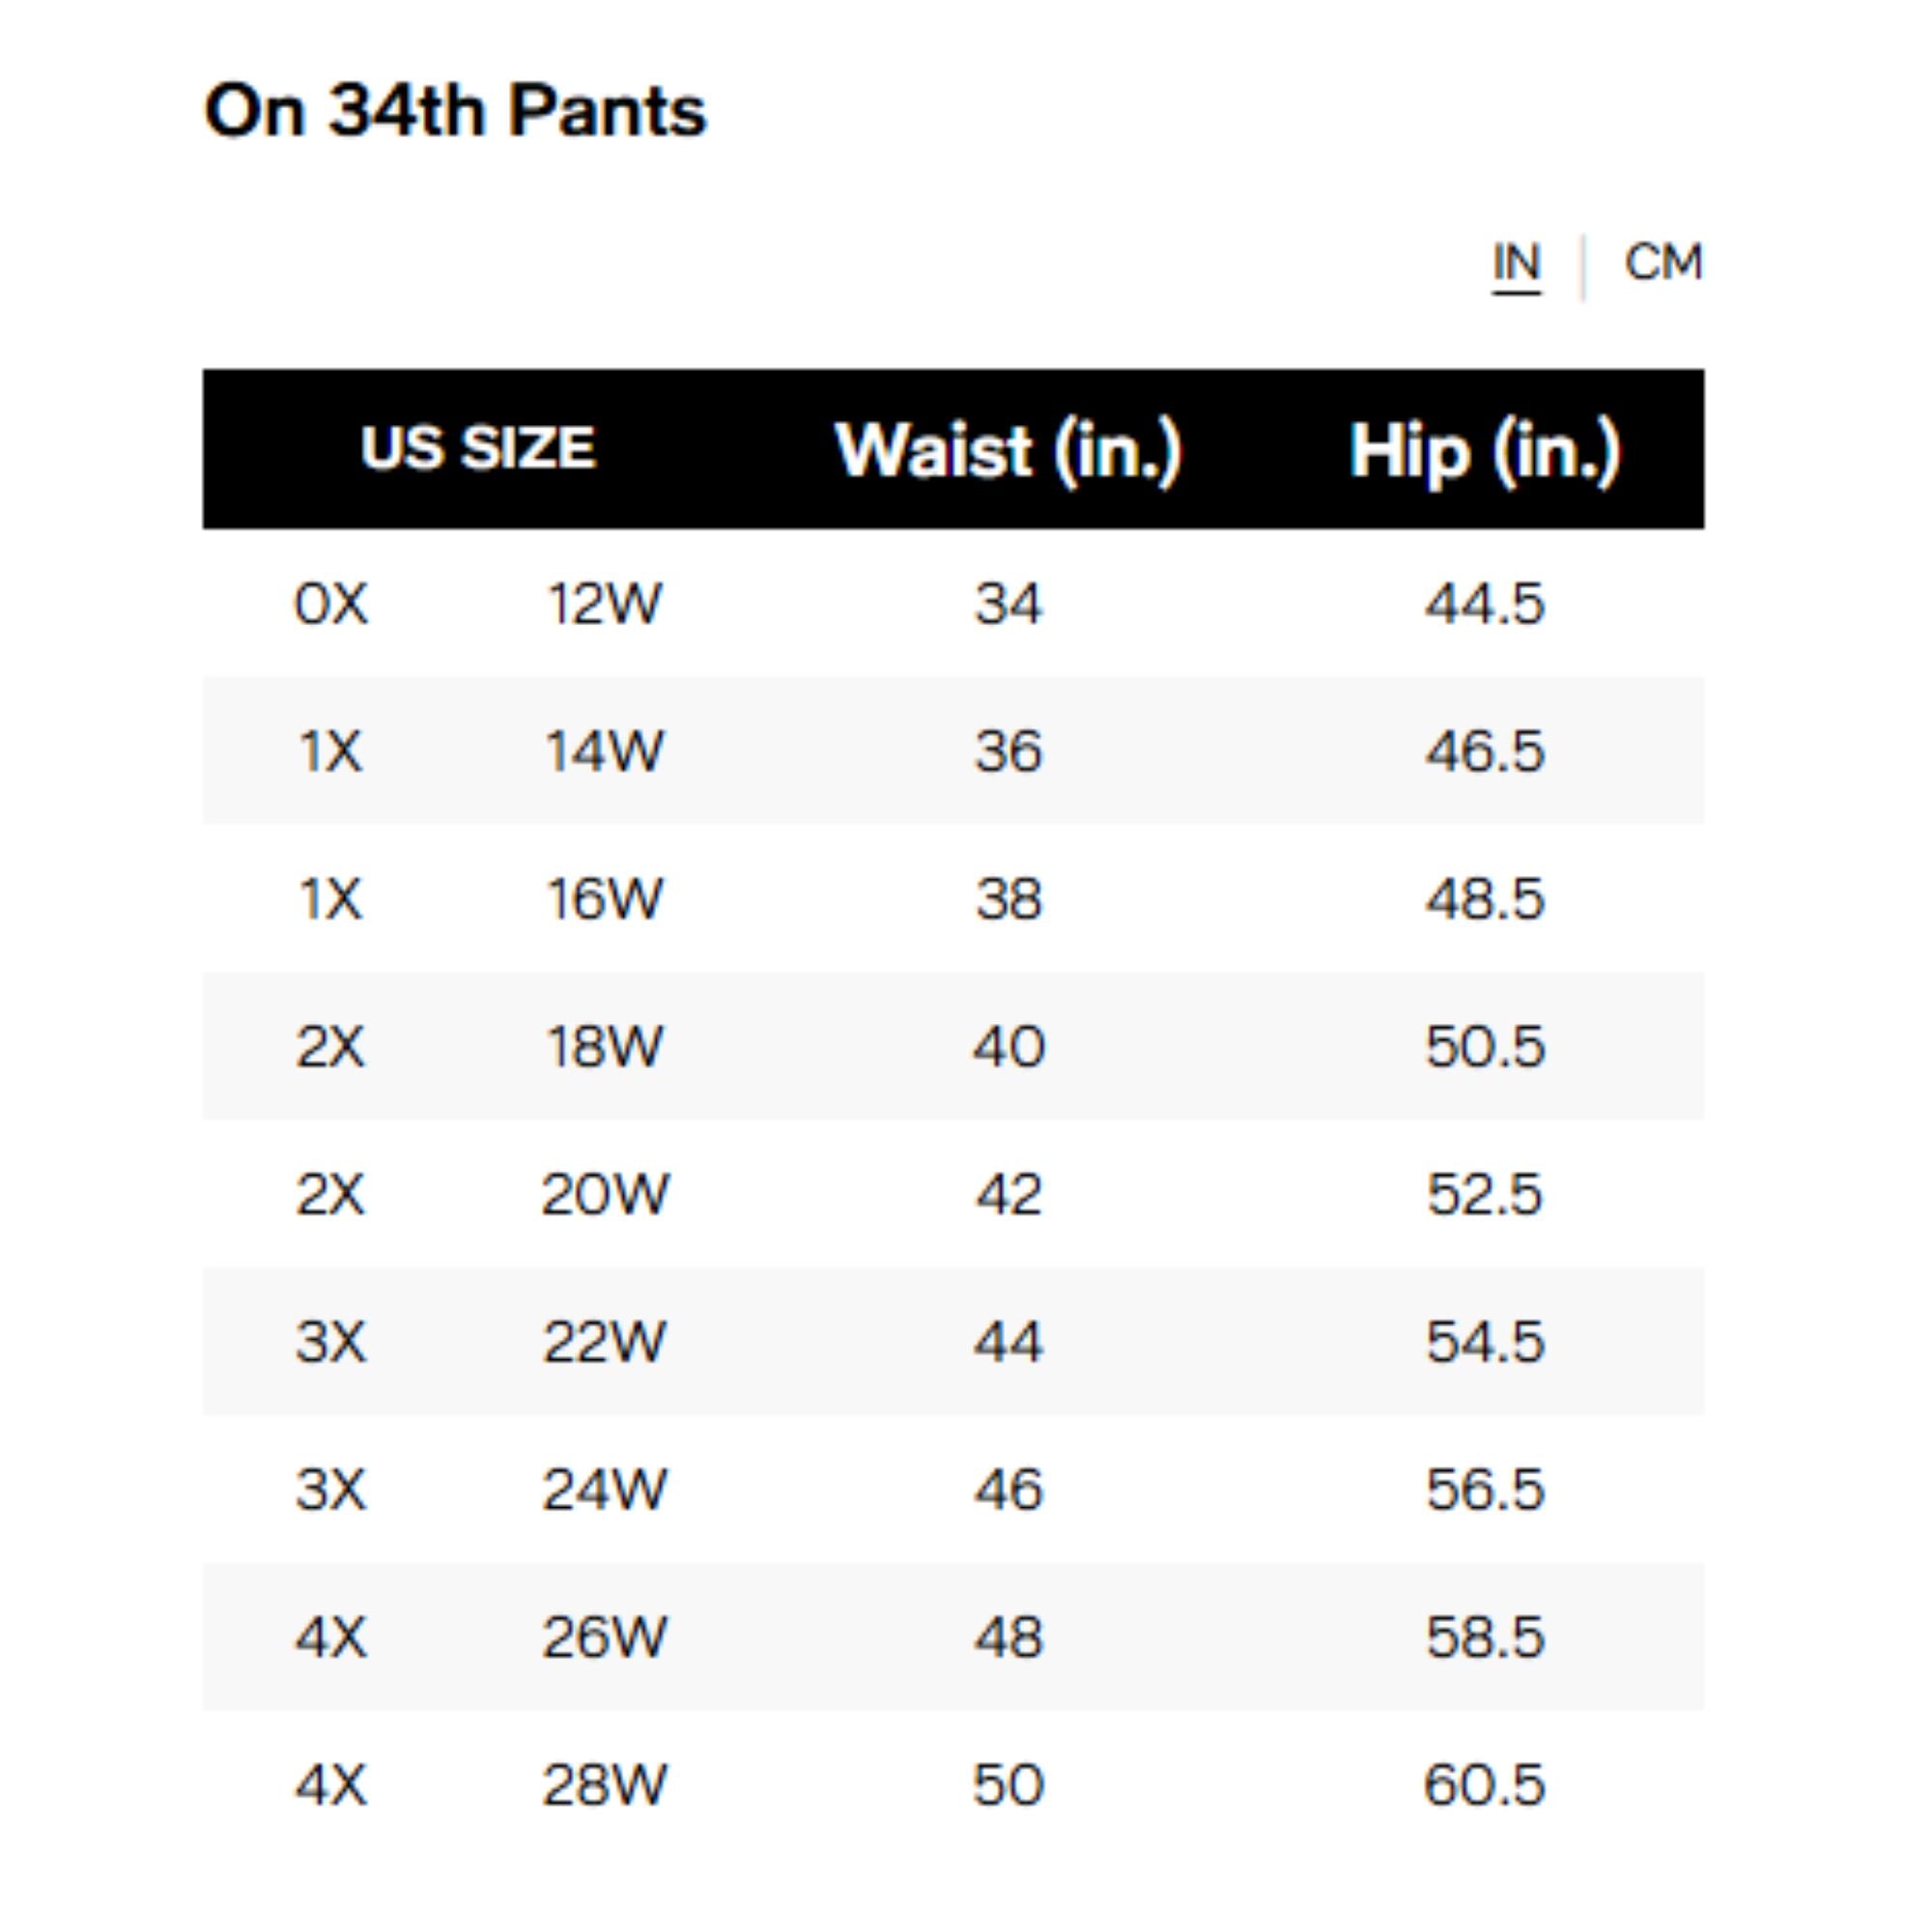Select the IN unit option
This screenshot has width=1932, height=1932.
click(1516, 263)
